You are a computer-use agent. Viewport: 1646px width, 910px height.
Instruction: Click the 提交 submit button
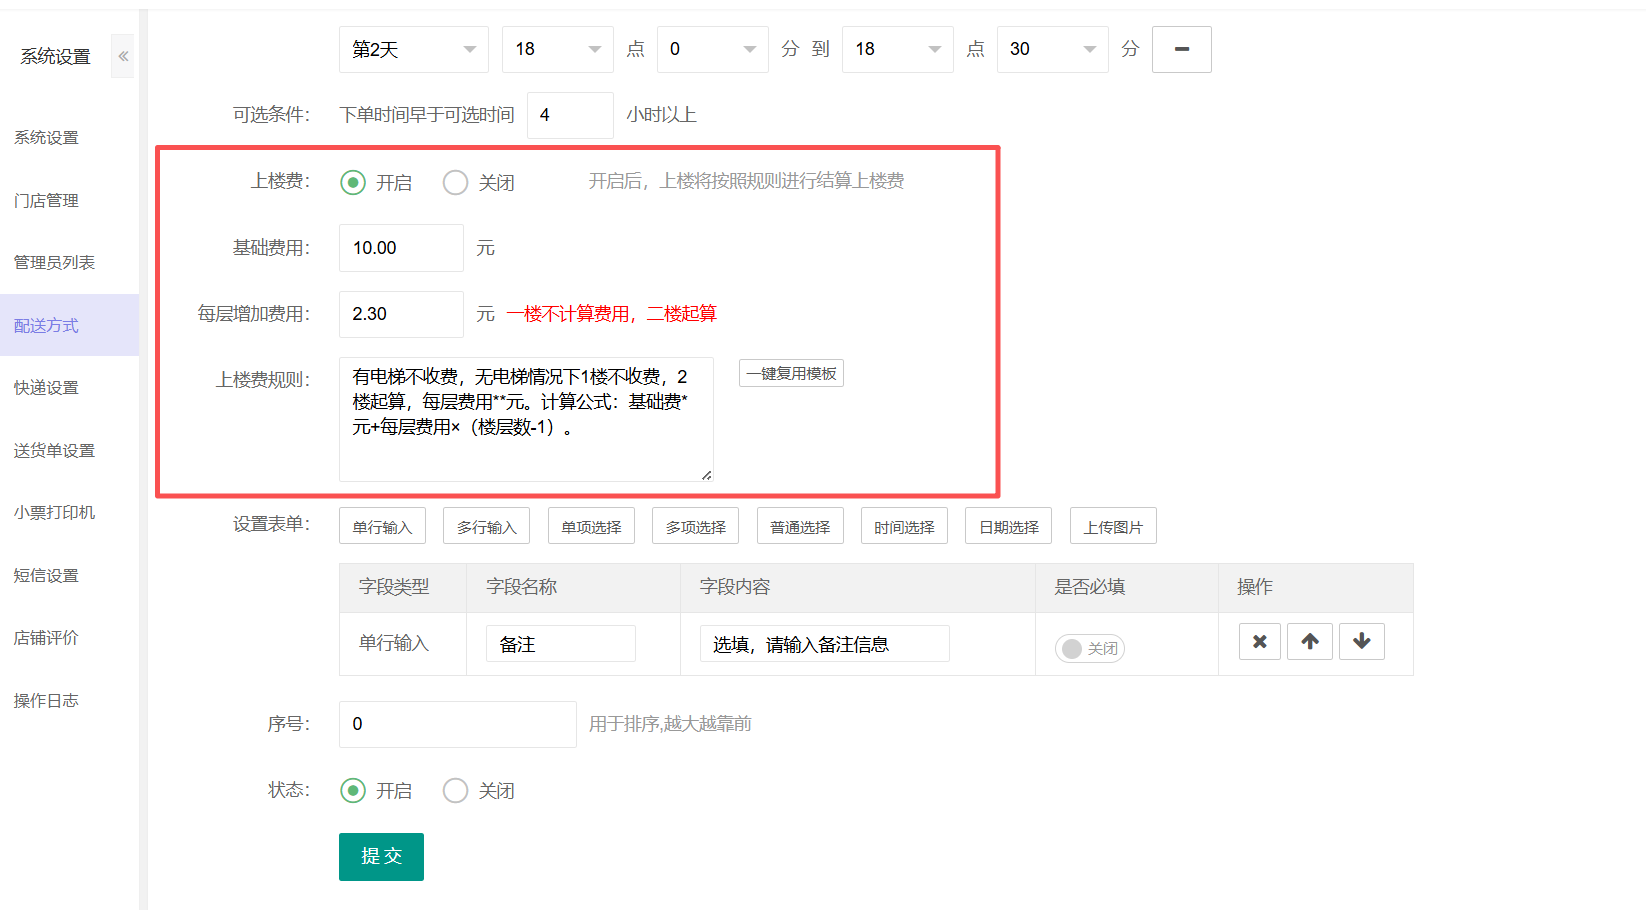381,857
